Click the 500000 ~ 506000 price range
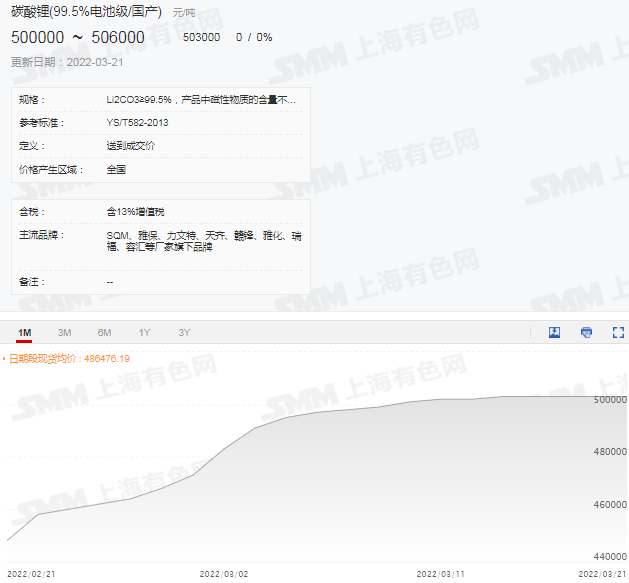629x583 pixels. (x=78, y=37)
